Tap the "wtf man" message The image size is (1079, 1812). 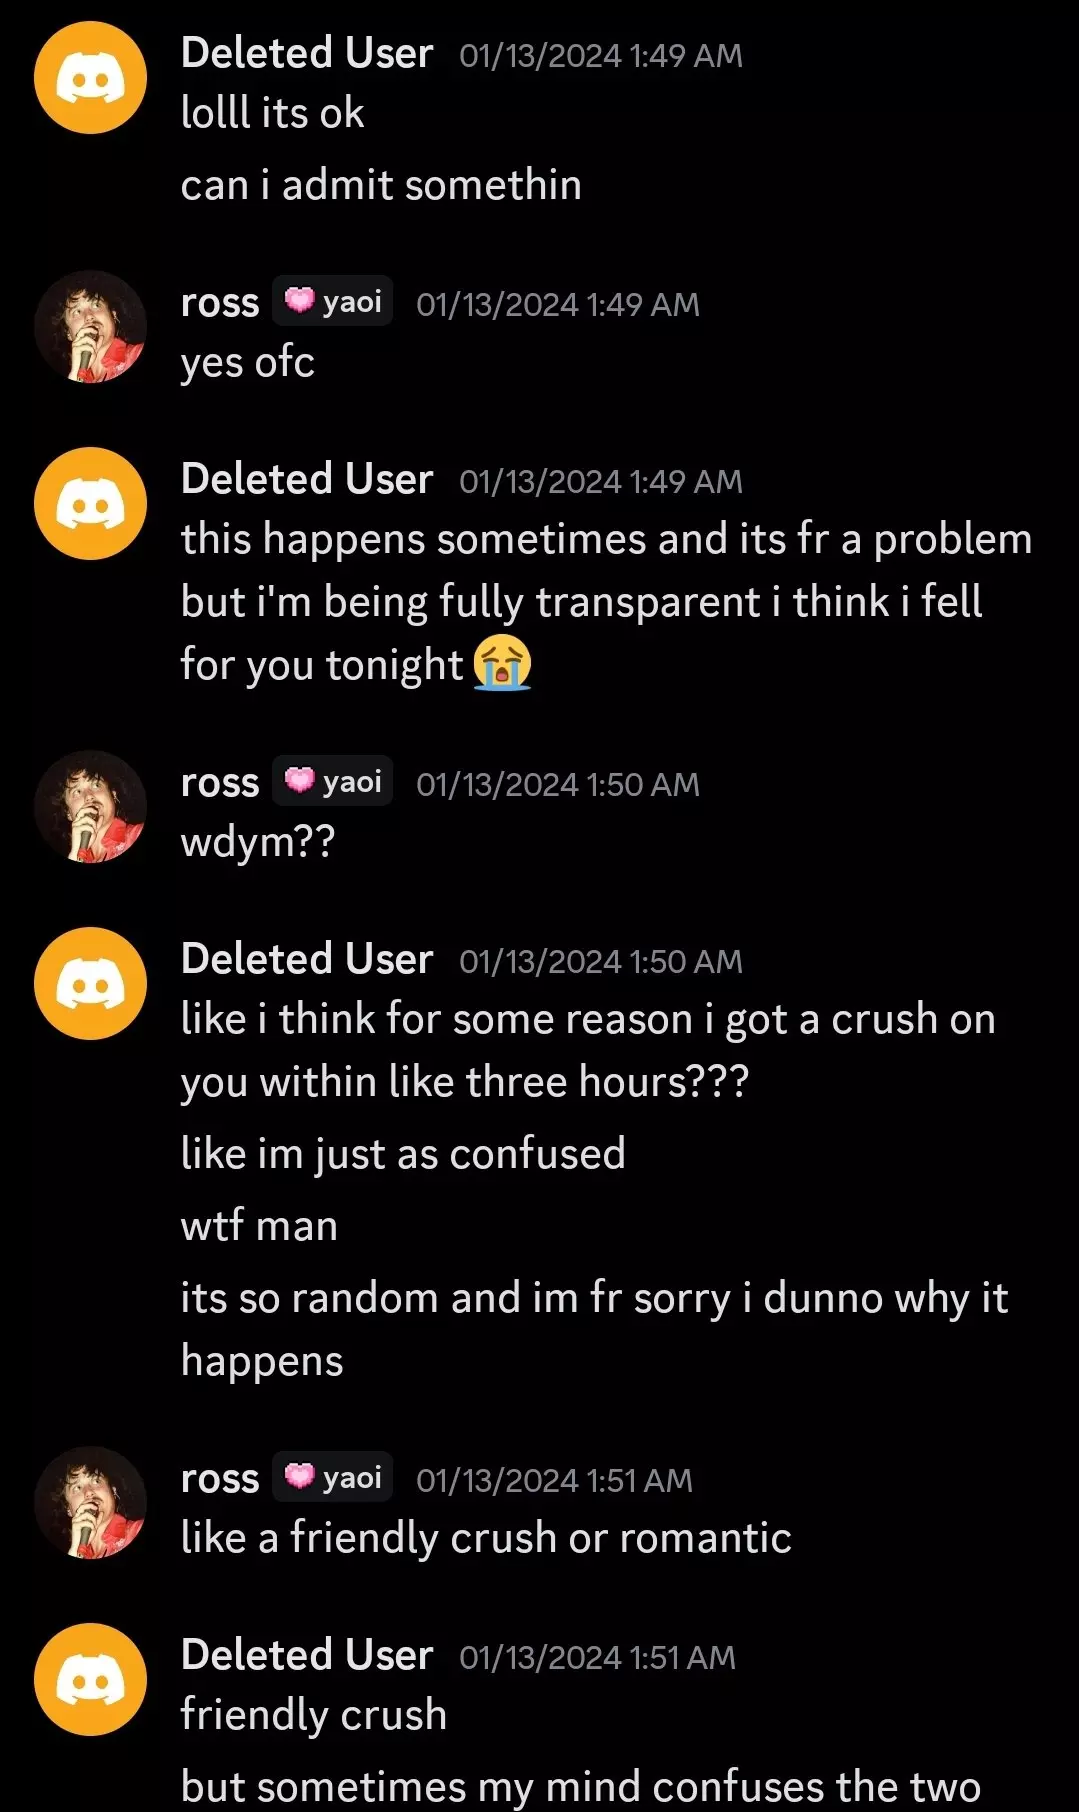259,1226
